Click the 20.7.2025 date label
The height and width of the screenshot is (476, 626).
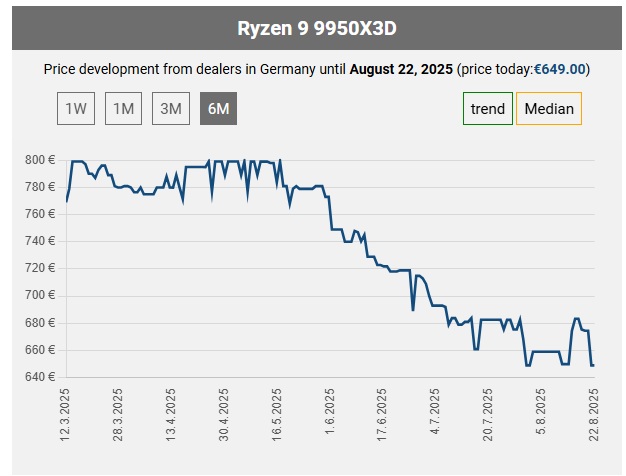pyautogui.click(x=488, y=415)
